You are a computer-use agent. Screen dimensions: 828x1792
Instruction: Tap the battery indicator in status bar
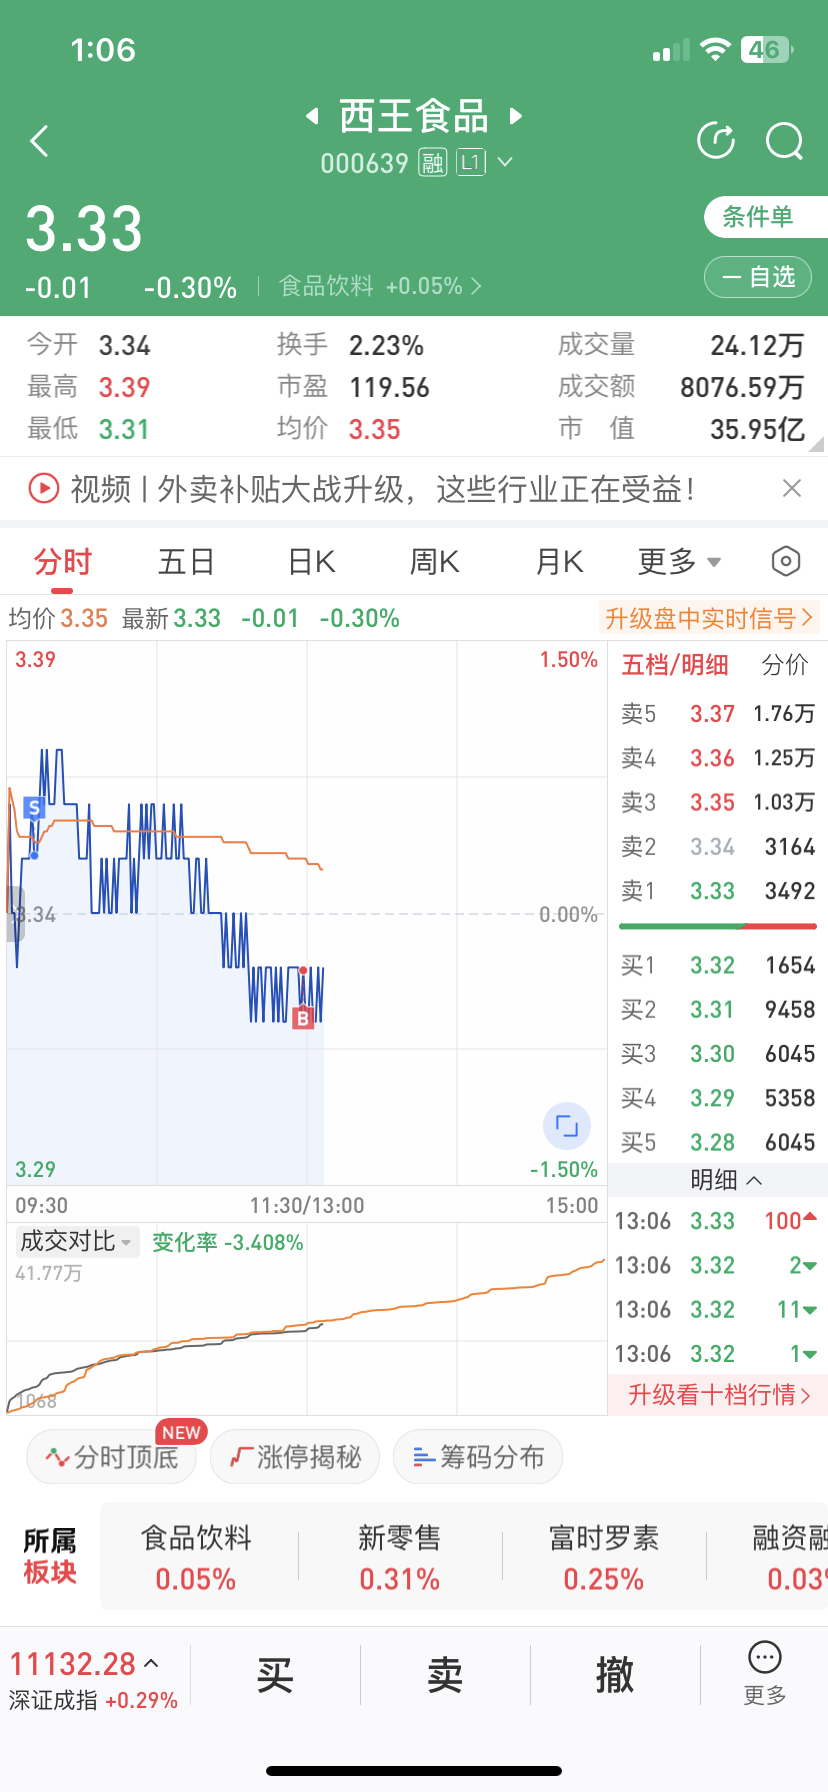click(767, 49)
